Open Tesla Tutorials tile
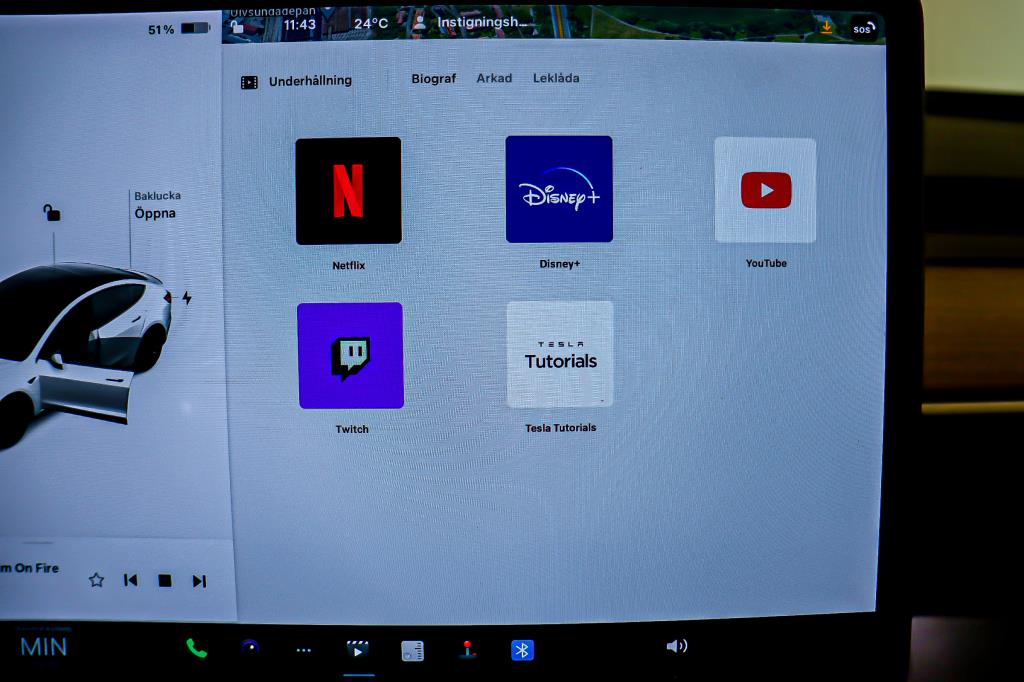Screen dimensions: 1024x682 560,355
